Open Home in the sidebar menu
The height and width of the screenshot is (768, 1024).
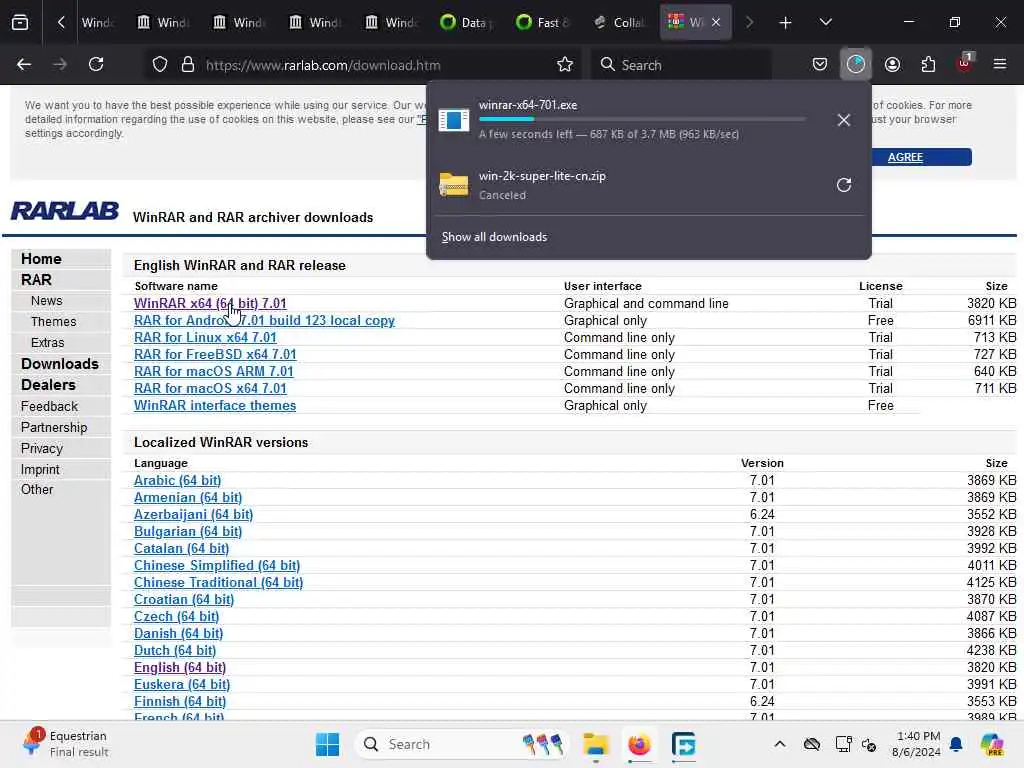pyautogui.click(x=41, y=259)
